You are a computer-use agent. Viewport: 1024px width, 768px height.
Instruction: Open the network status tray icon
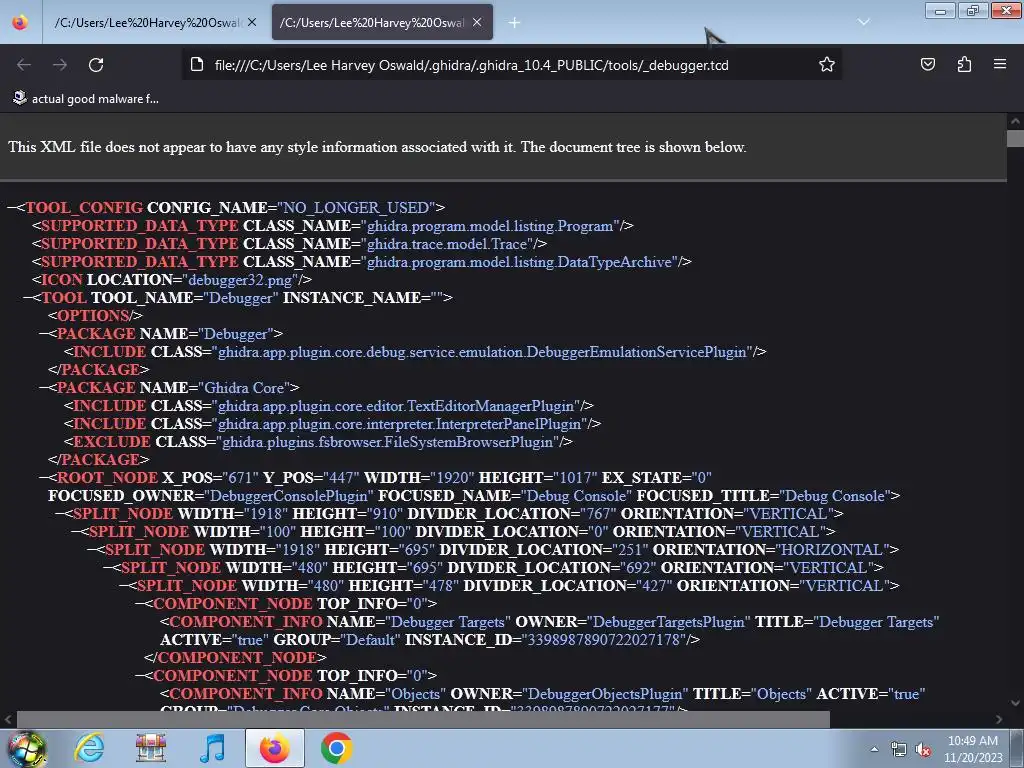tap(899, 750)
